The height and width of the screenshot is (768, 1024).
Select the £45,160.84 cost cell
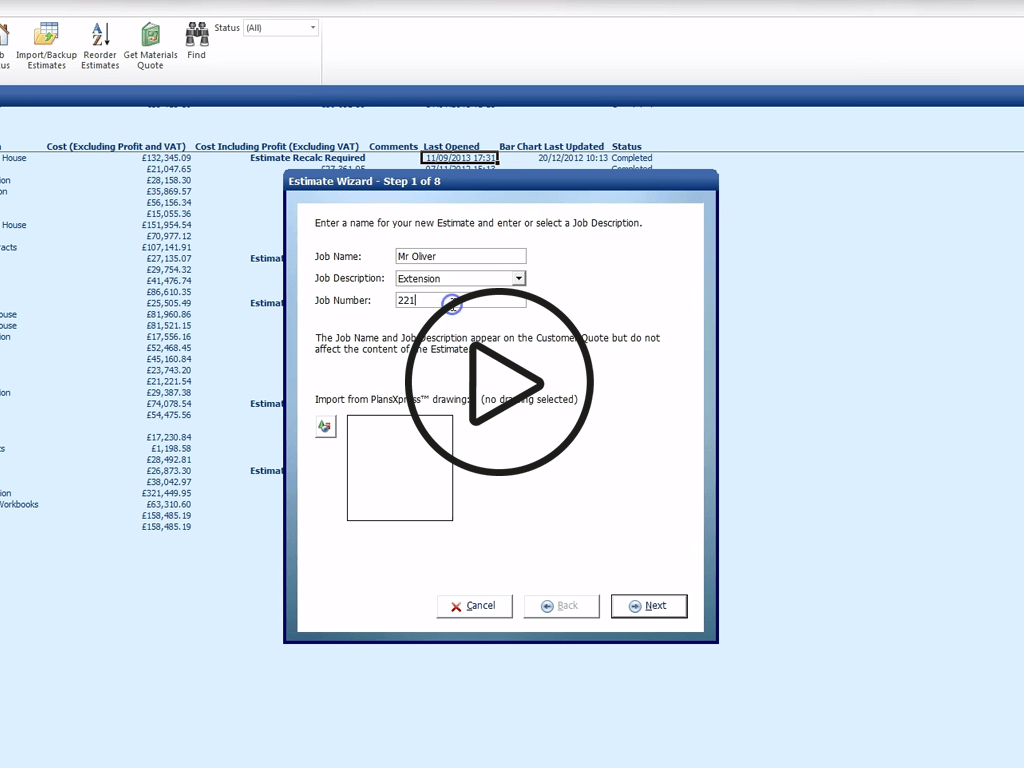point(168,359)
